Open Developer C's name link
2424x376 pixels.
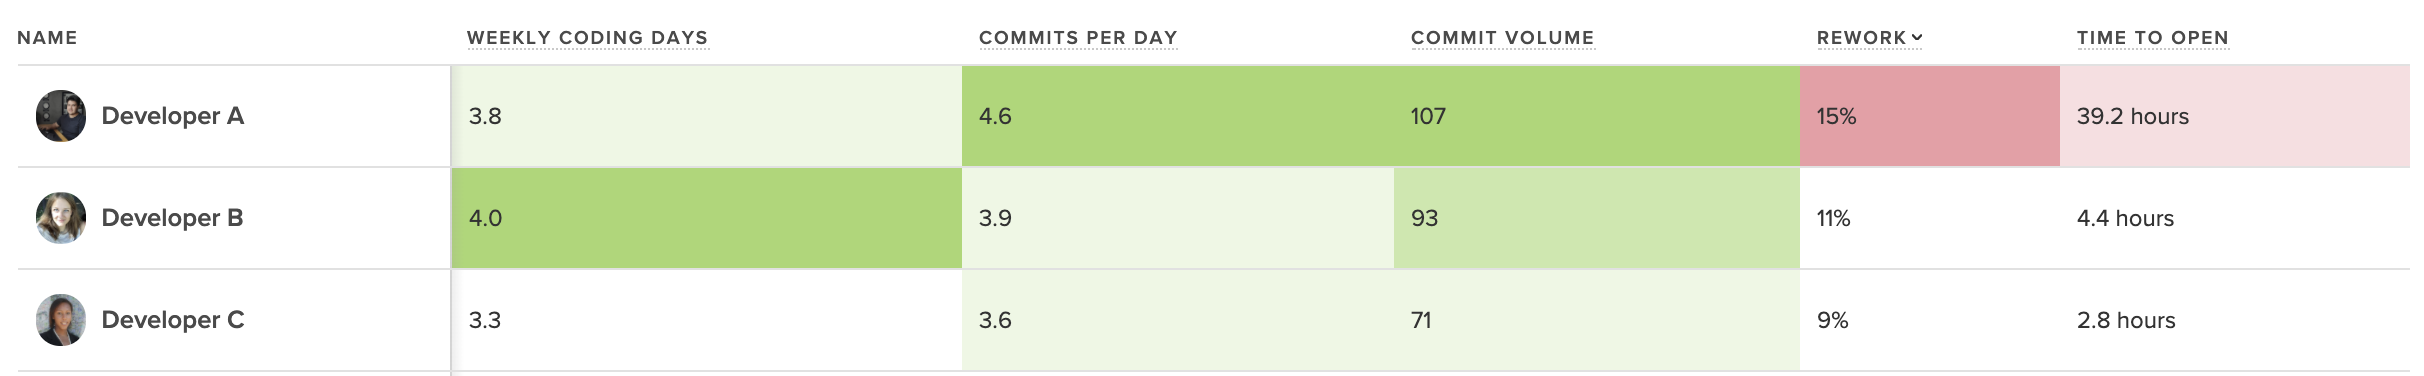click(173, 320)
